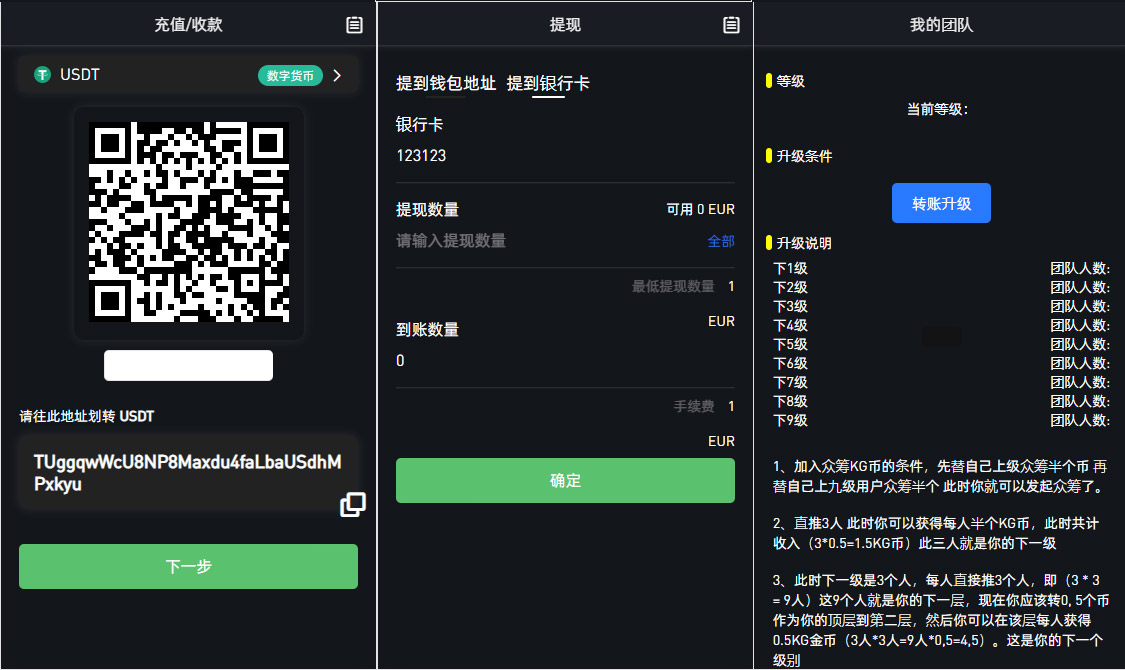
Task: Click the 下一步 green button
Action: click(188, 566)
